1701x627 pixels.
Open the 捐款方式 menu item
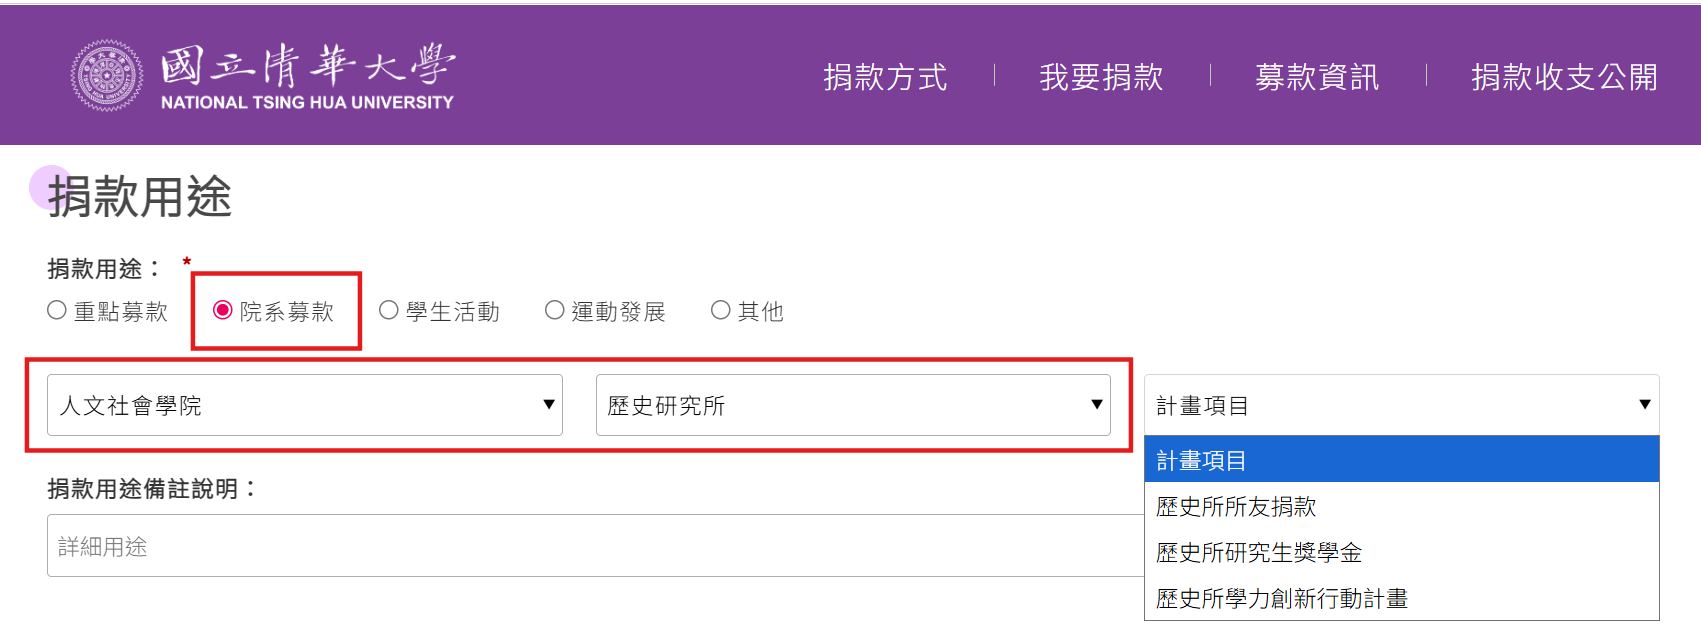coord(885,77)
